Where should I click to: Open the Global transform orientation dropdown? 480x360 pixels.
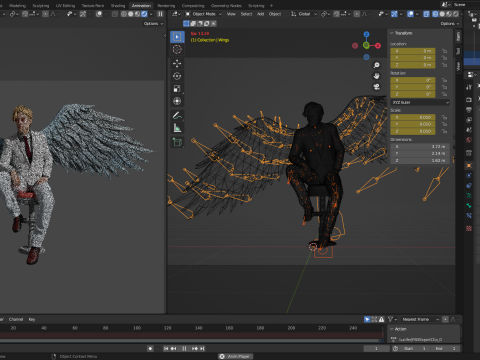304,14
